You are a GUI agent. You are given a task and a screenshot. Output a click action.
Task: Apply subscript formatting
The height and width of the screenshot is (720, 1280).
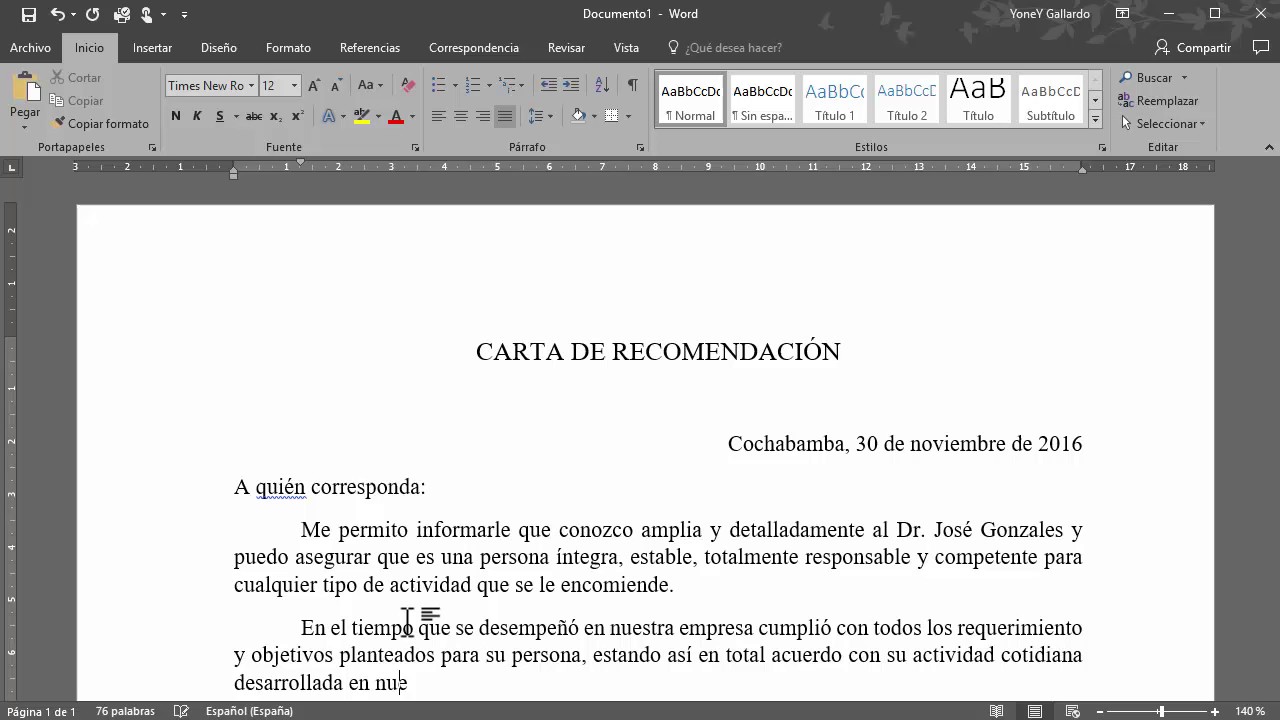[x=276, y=116]
